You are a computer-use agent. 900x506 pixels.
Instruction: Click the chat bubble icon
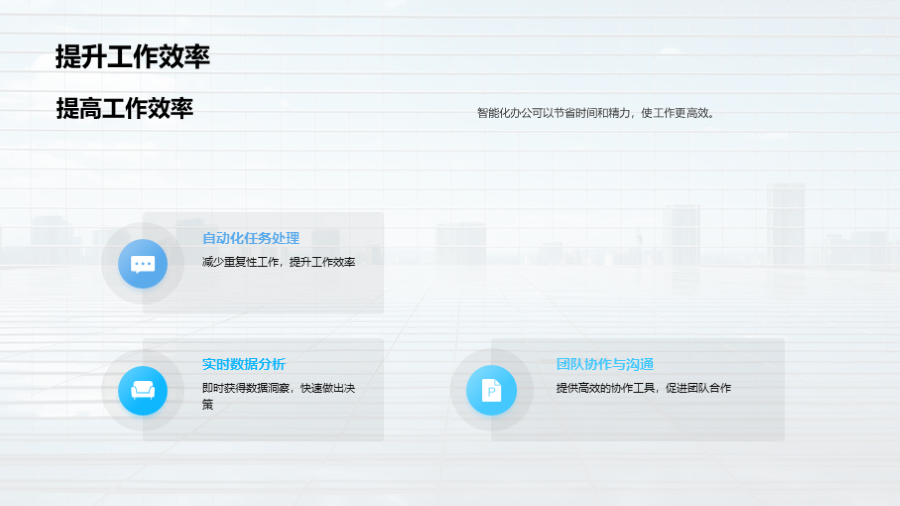pyautogui.click(x=143, y=264)
